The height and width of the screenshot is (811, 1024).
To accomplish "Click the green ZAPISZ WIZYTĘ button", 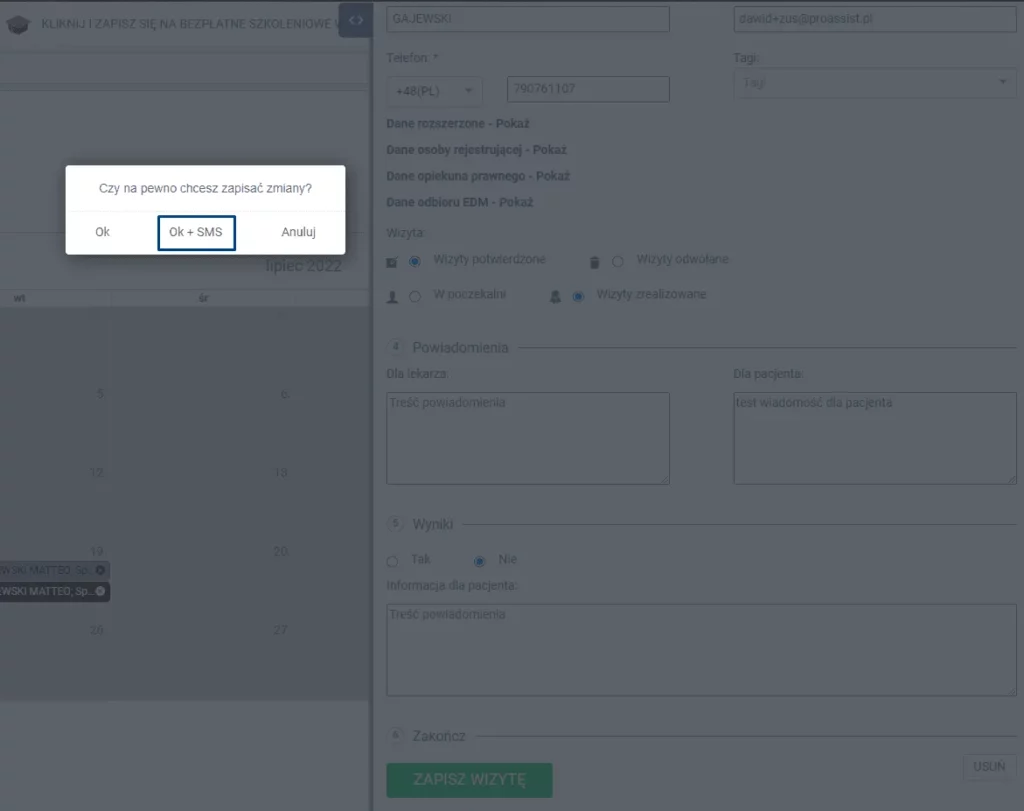I will (469, 780).
